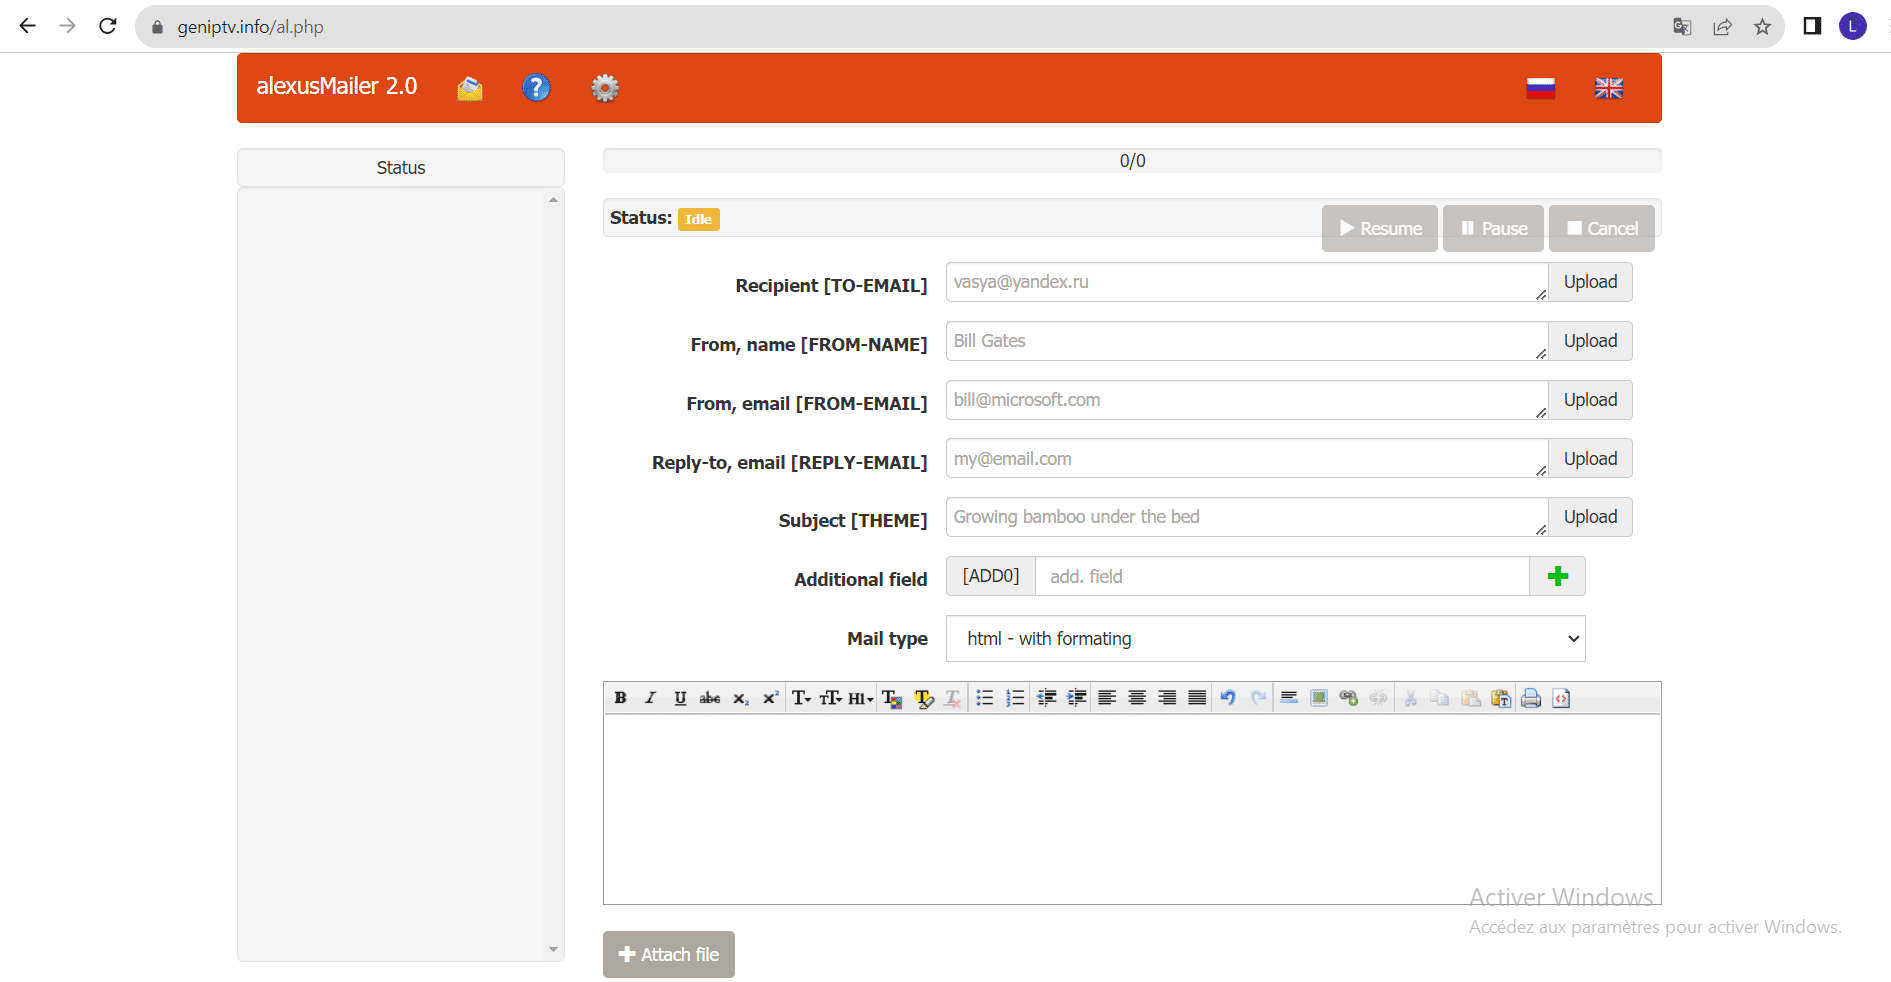Open the font size dropdown in toolbar
Image resolution: width=1891 pixels, height=982 pixels.
831,698
